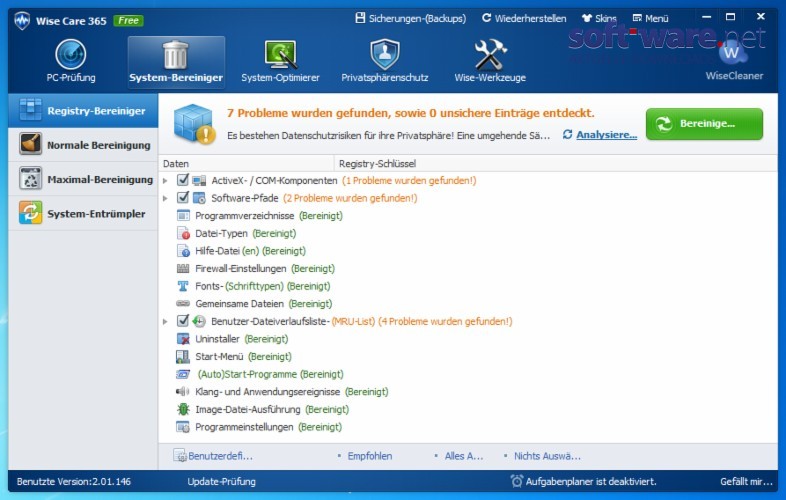Click the Gemeinsame Dateien row icon
The image size is (786, 500).
pos(183,303)
